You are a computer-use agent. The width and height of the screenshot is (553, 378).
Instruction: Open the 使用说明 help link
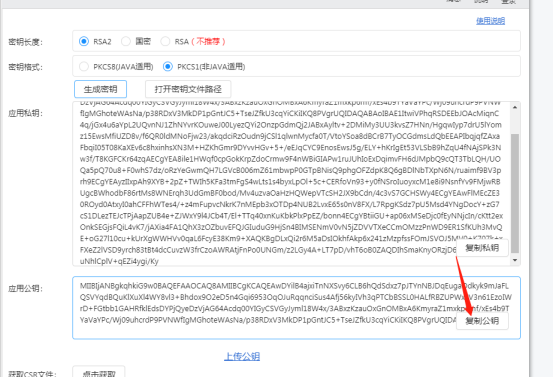pos(490,21)
